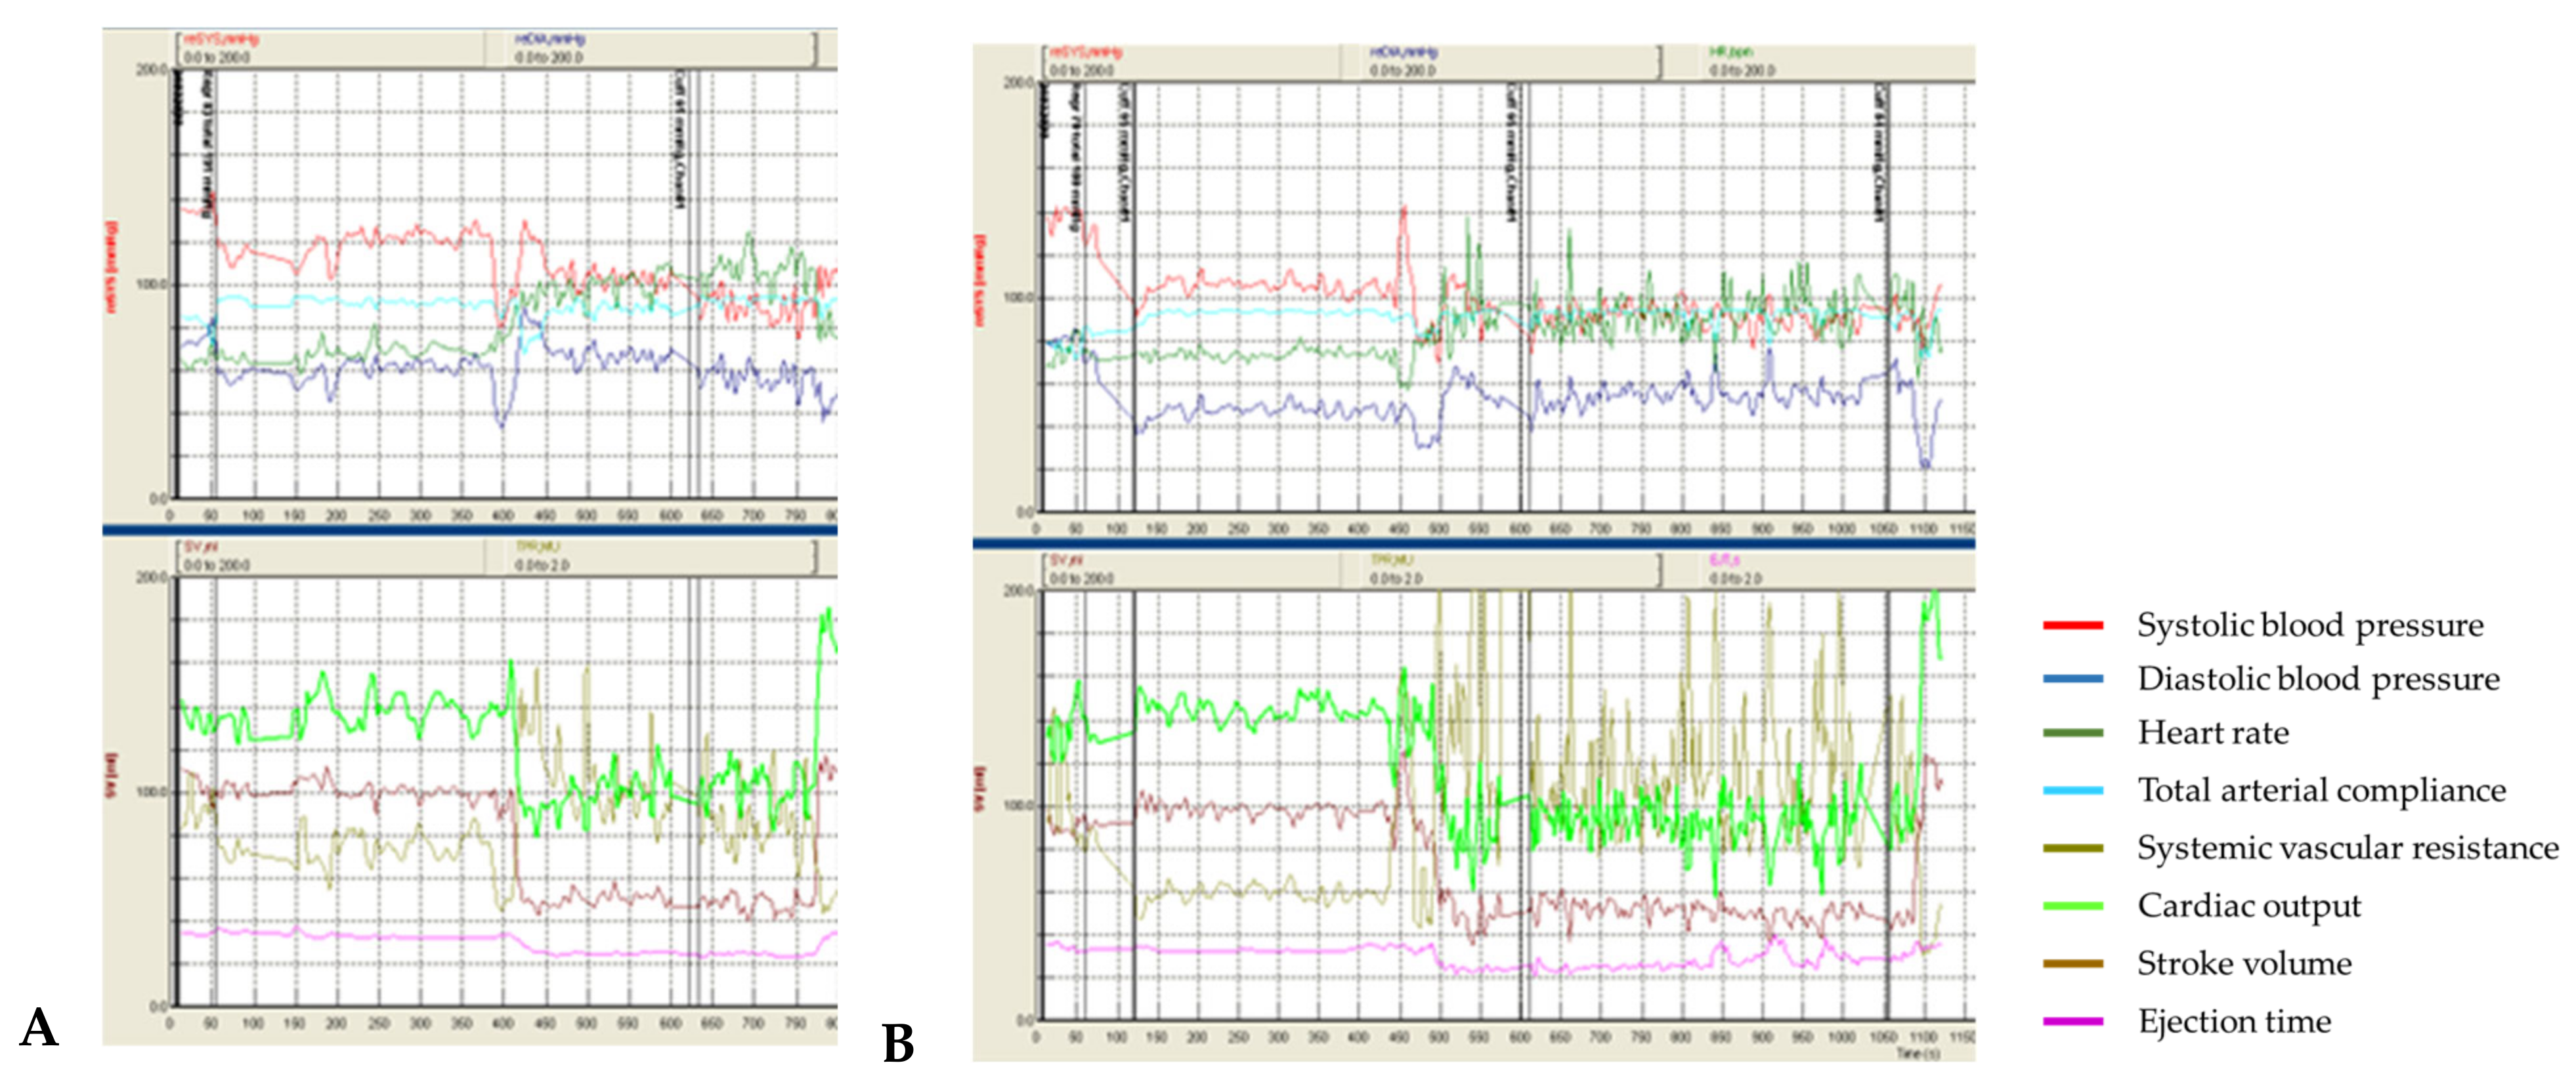Click the cyan Total arterial compliance legend swatch
2576x1084 pixels.
click(x=2072, y=791)
